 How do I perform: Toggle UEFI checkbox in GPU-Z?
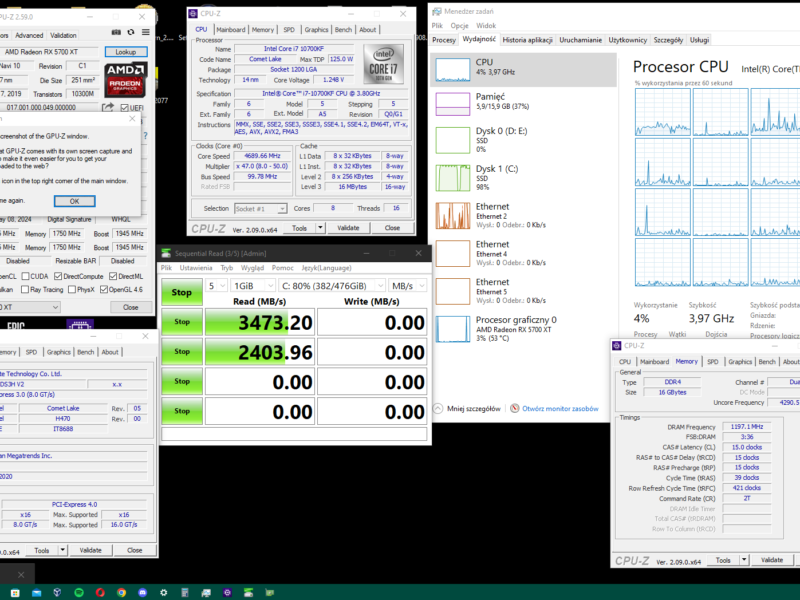[x=124, y=108]
